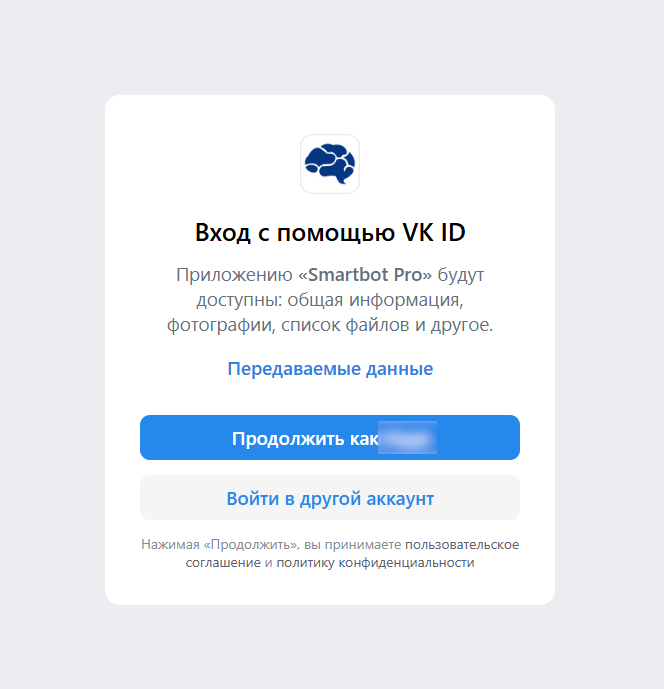Click the blurred account name on blue button
Image resolution: width=664 pixels, height=689 pixels.
(x=407, y=438)
